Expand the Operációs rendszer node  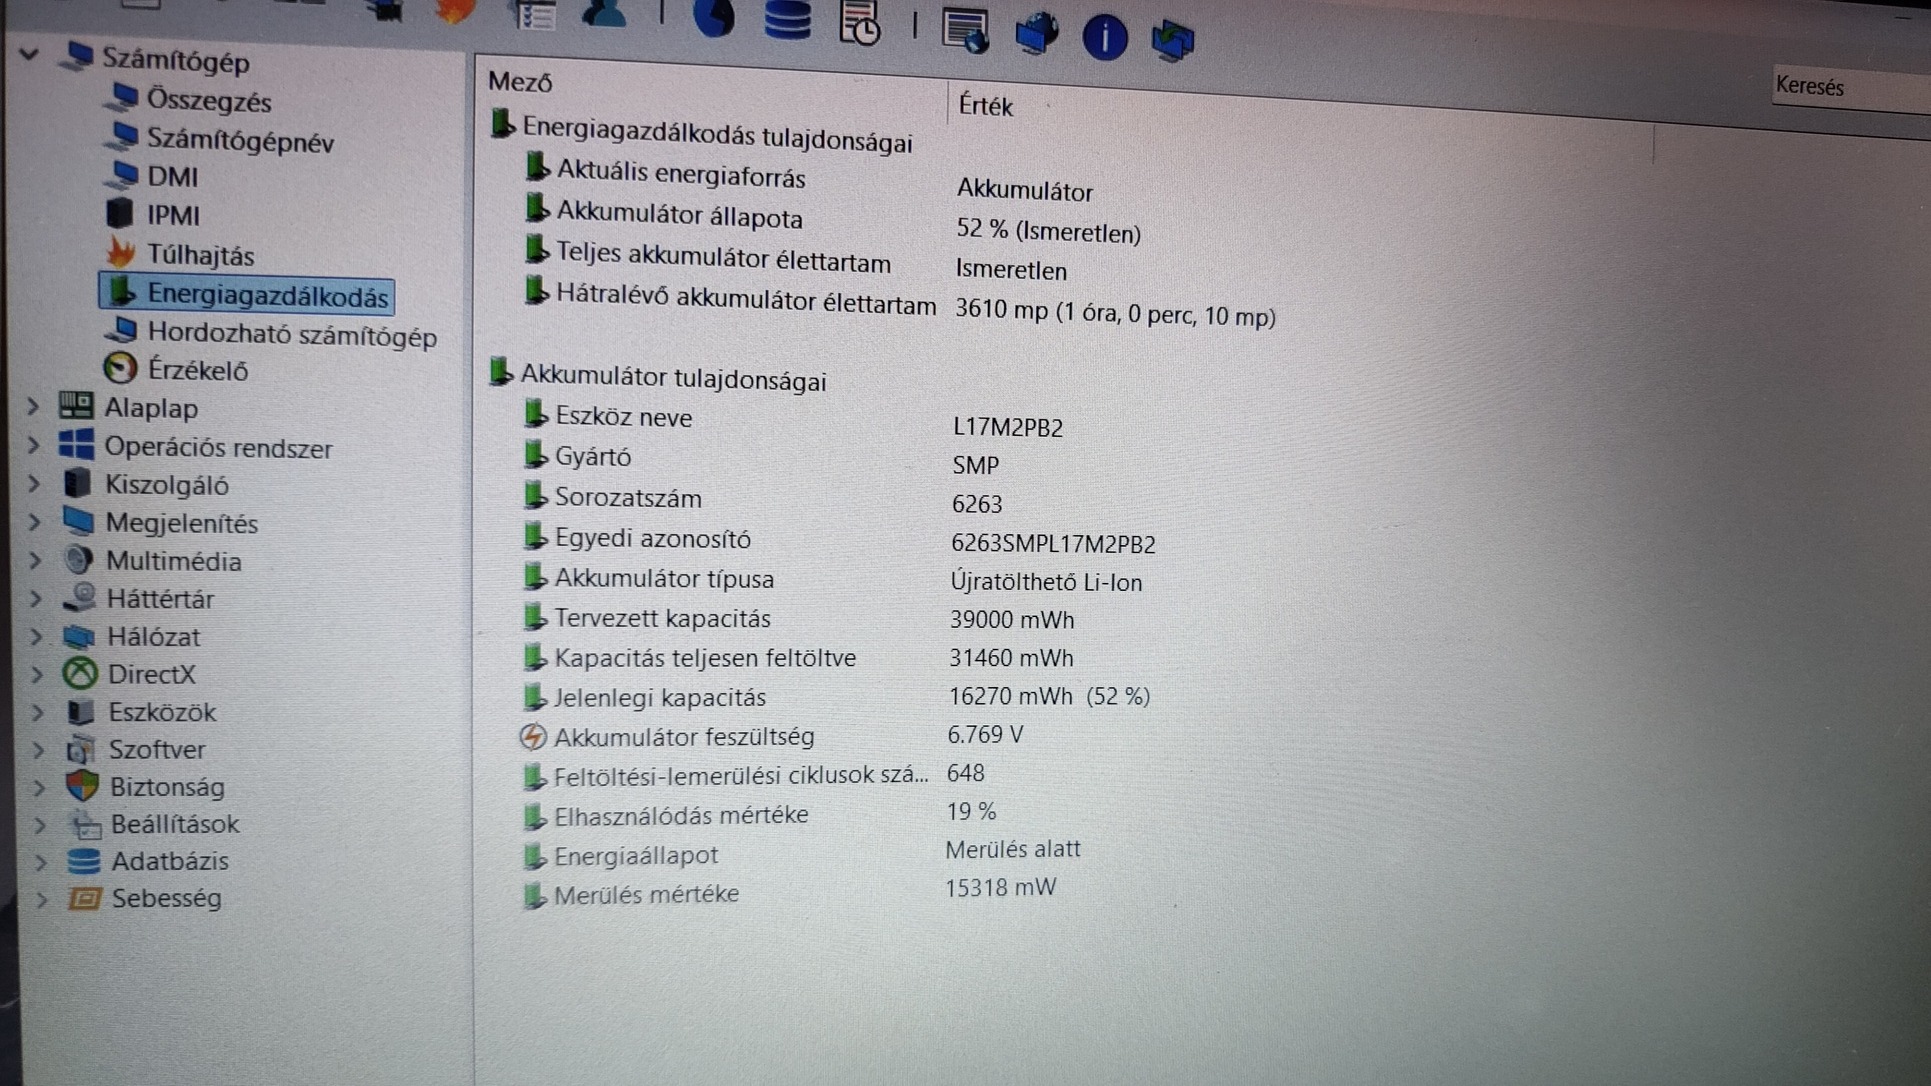33,445
